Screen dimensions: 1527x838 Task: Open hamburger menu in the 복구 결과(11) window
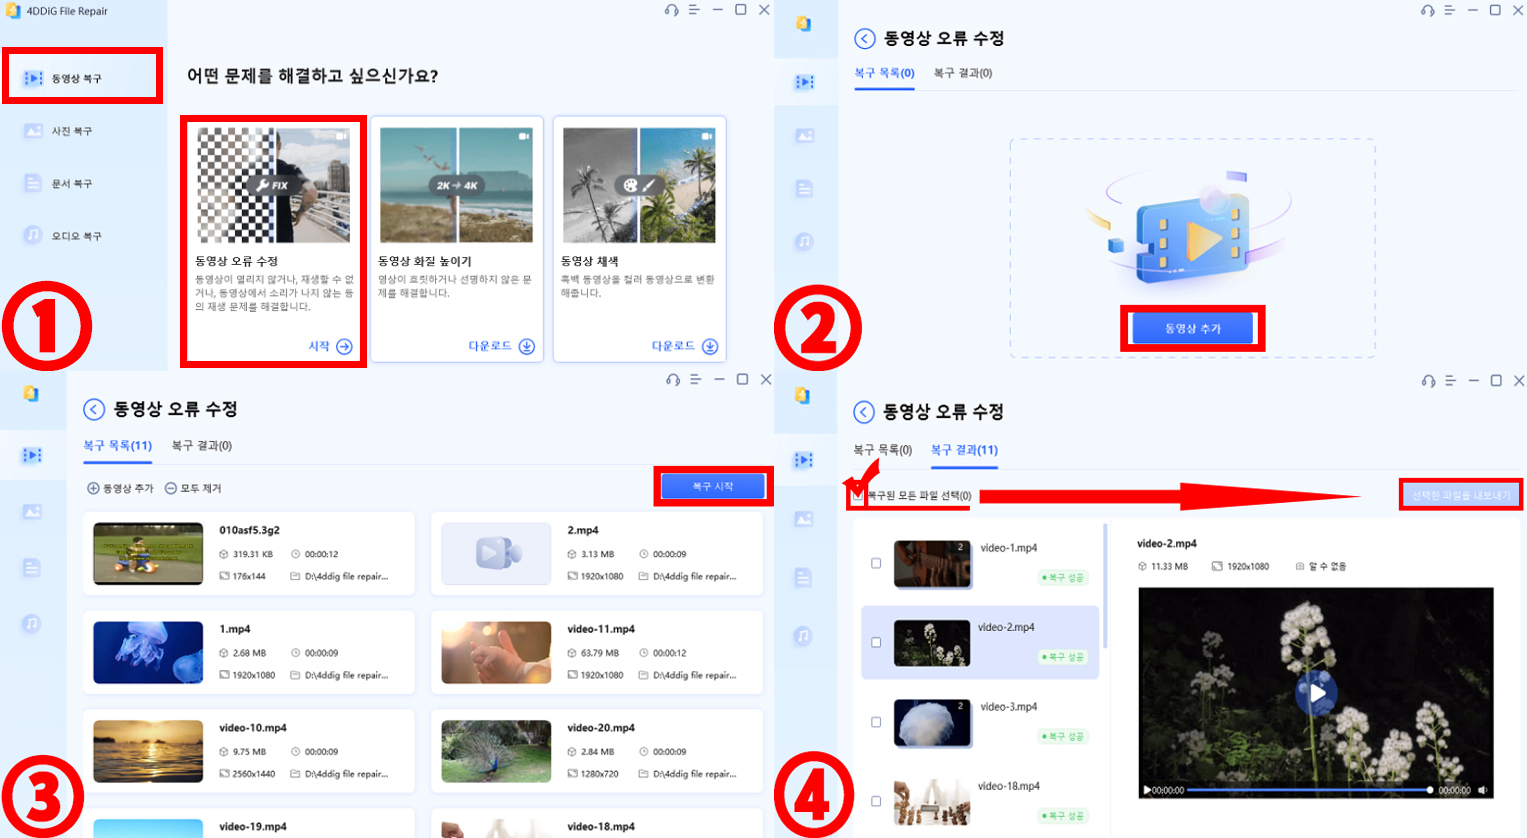tap(1451, 381)
